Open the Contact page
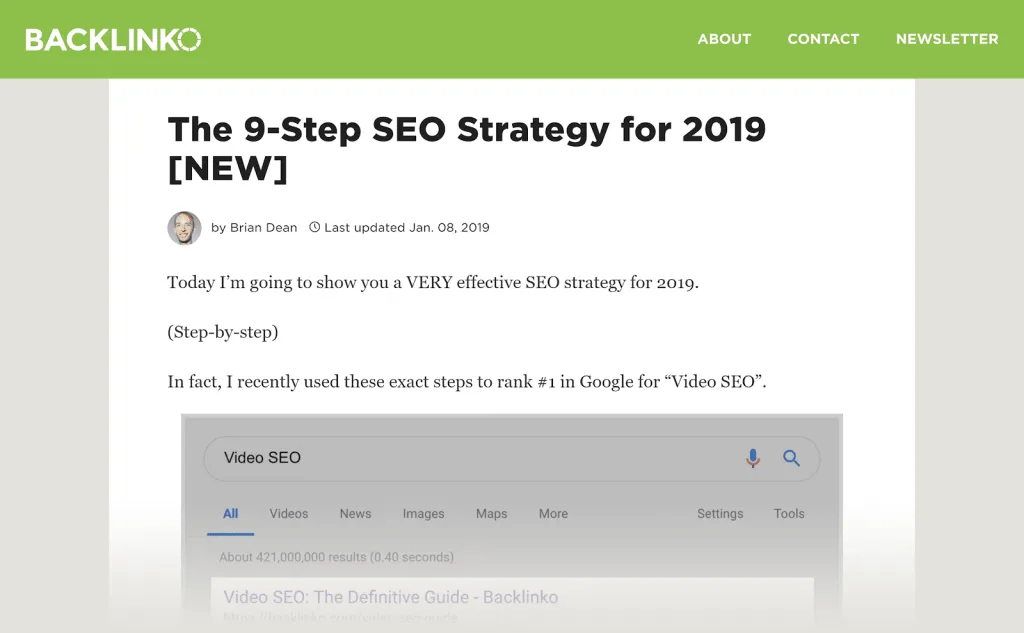 (x=823, y=39)
